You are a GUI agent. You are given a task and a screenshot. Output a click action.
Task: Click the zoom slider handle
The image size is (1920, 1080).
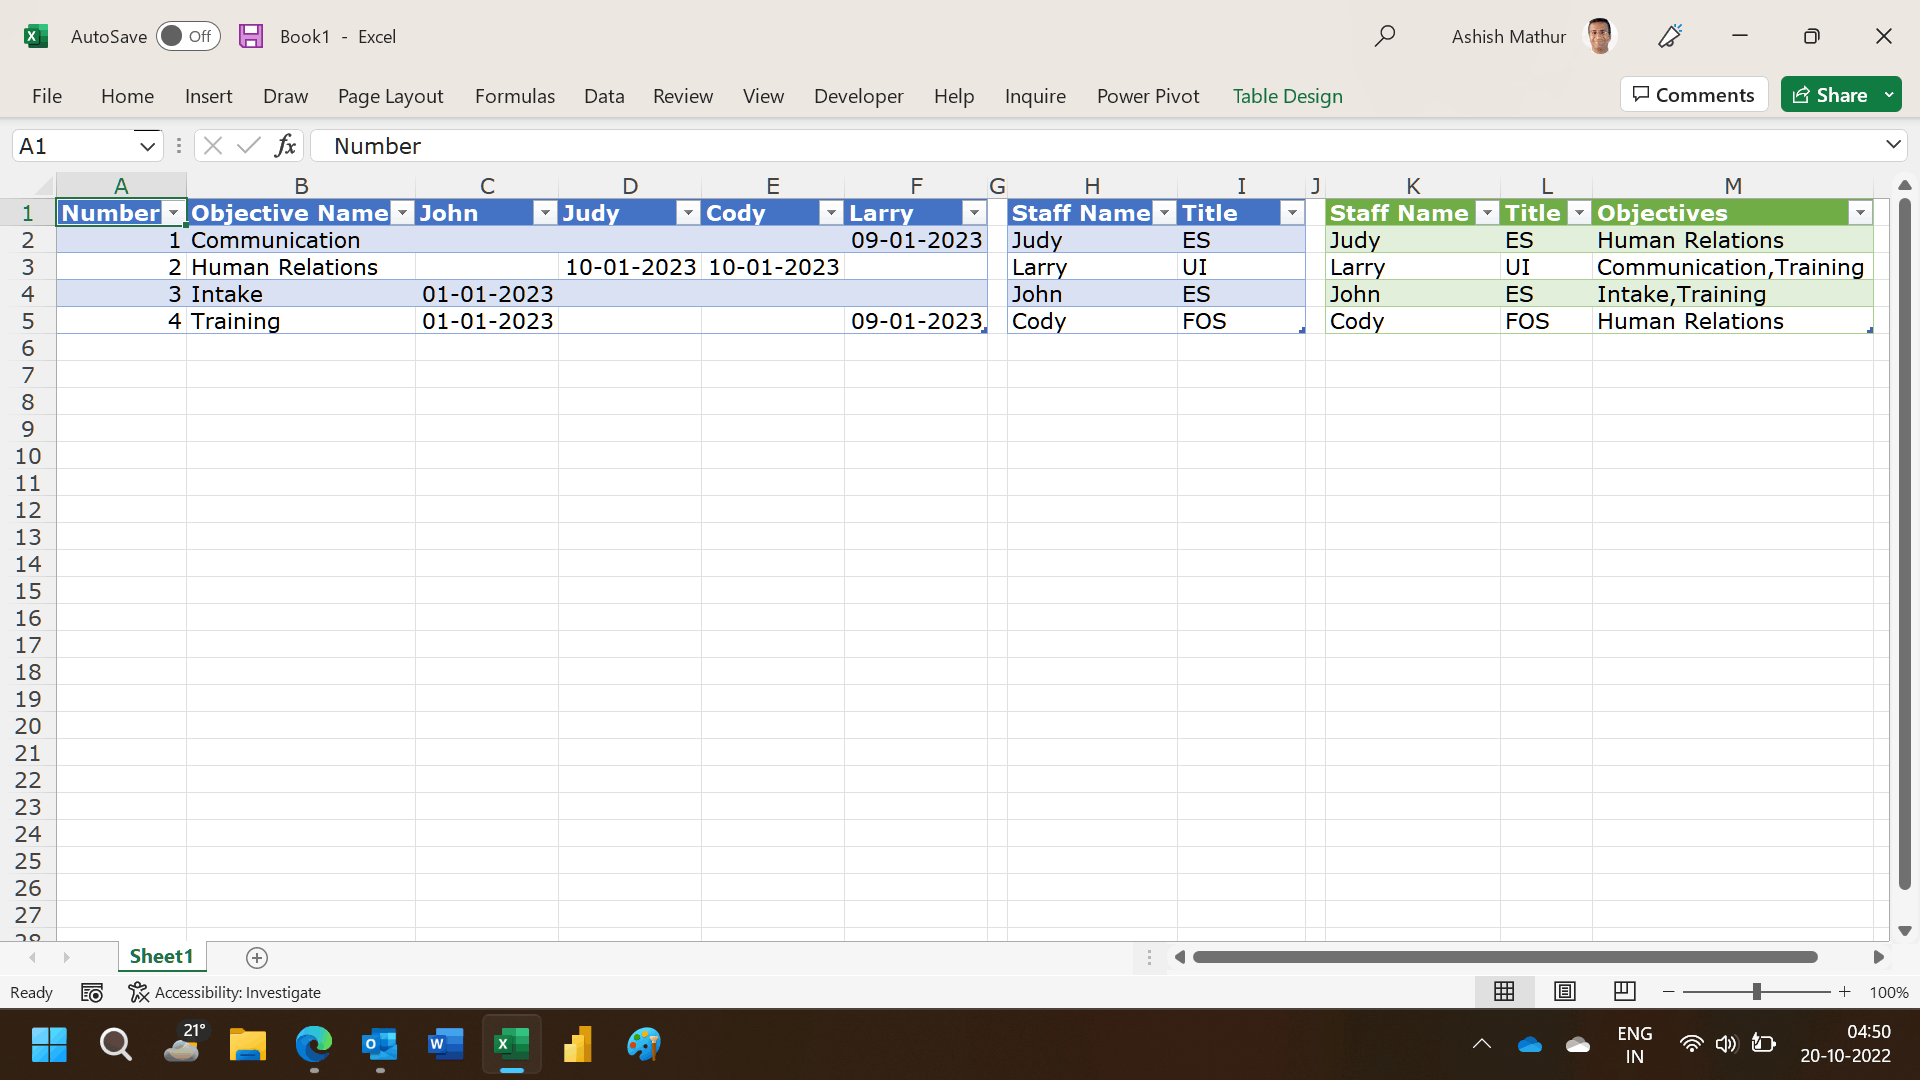pyautogui.click(x=1757, y=992)
